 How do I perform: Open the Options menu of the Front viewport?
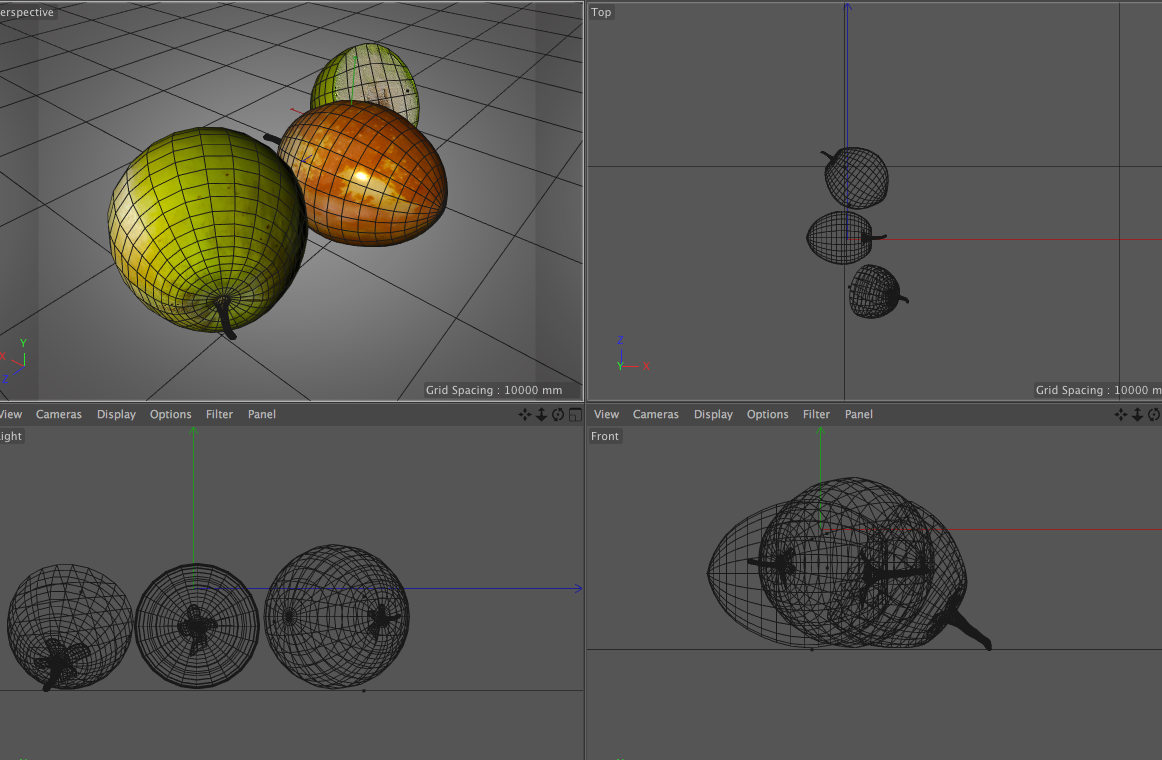tap(767, 414)
